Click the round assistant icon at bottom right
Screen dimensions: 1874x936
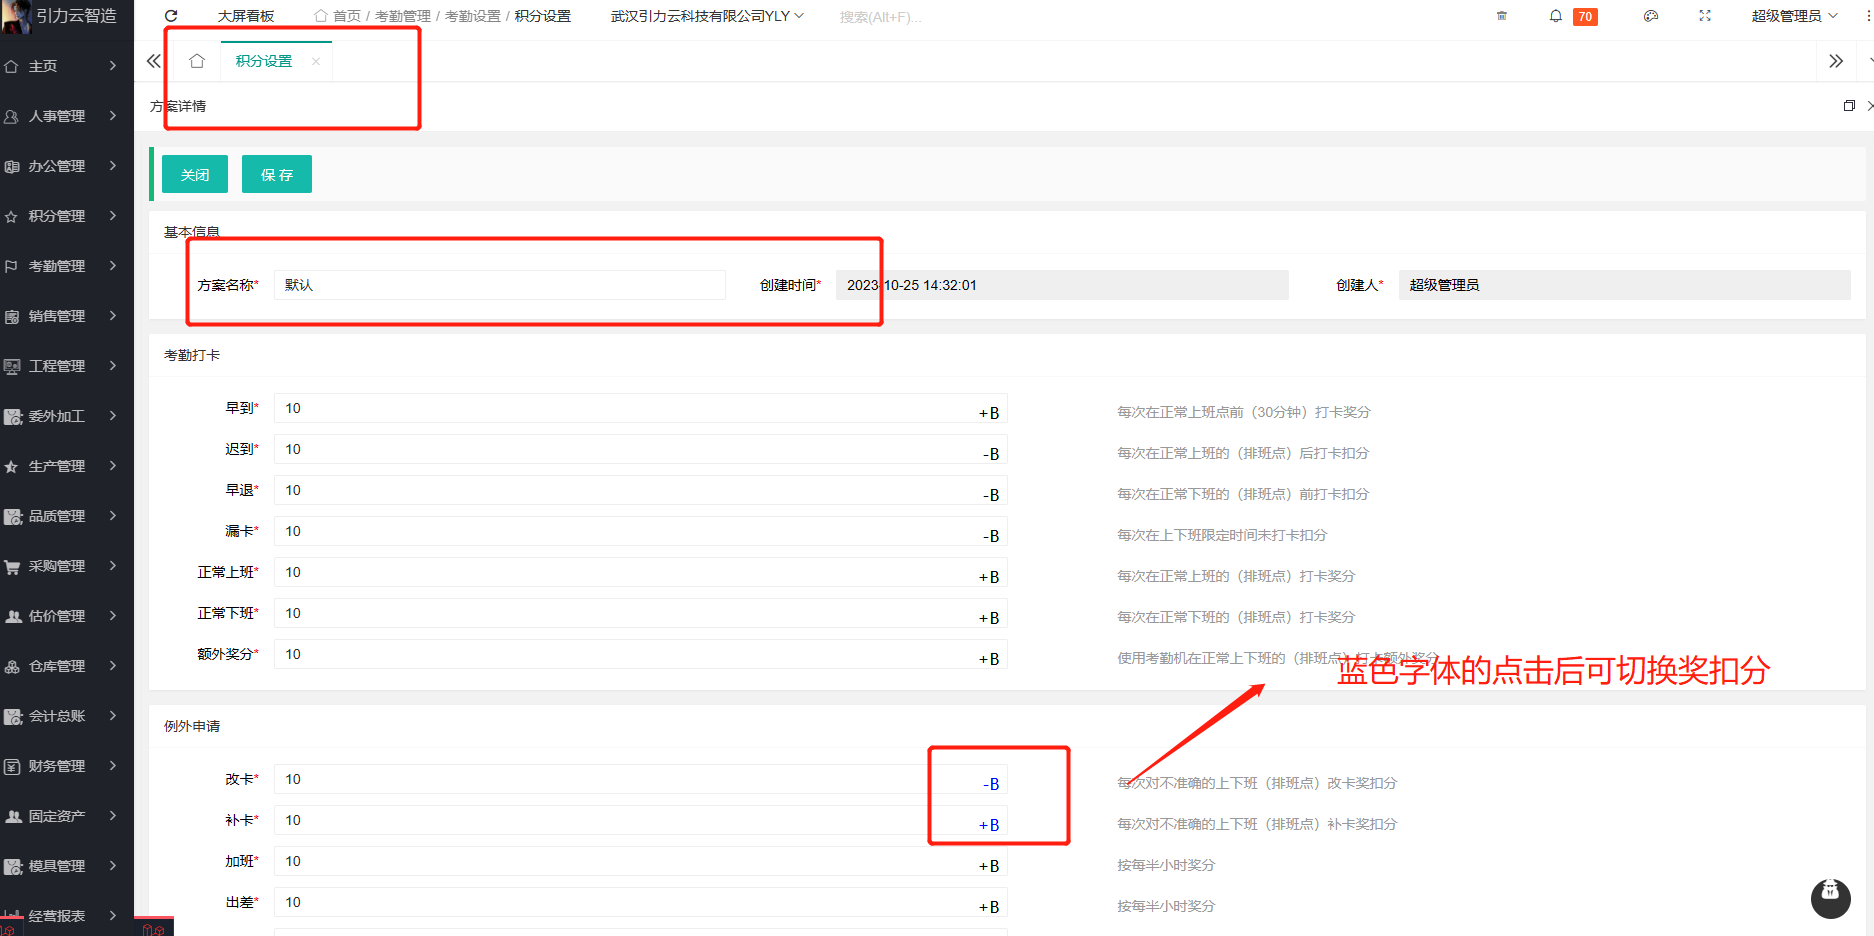point(1830,898)
